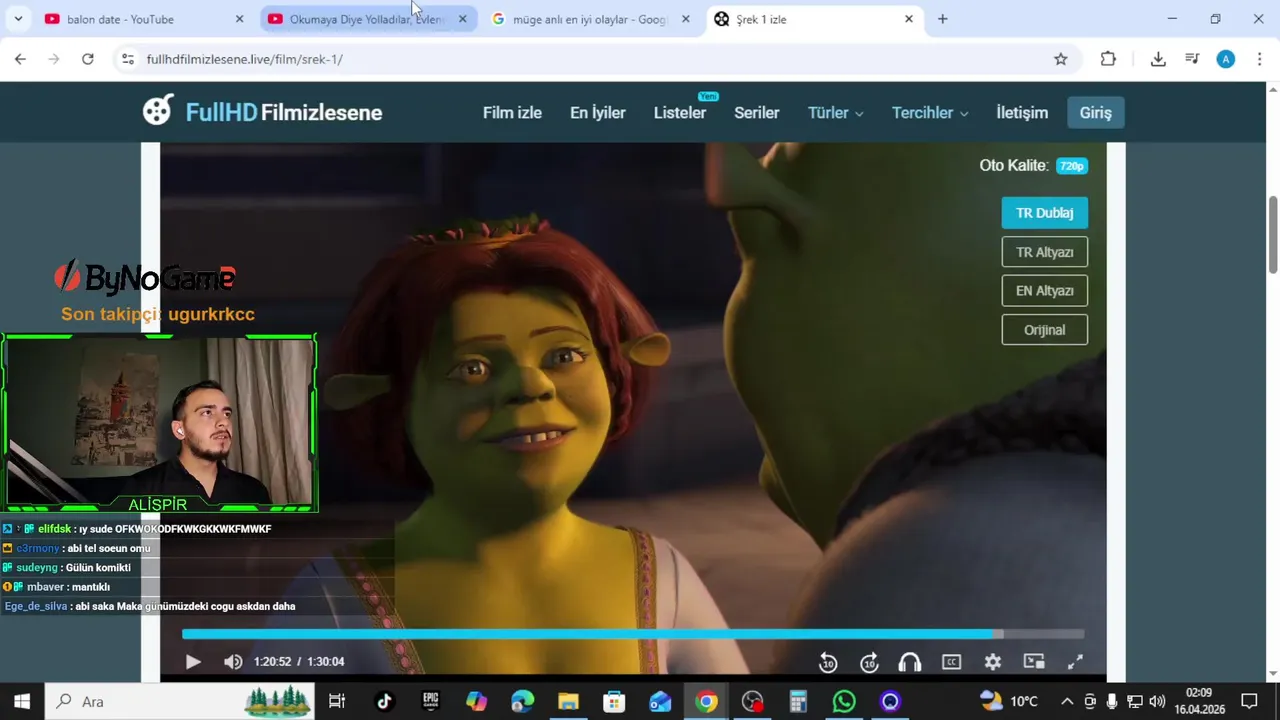1280x720 pixels.
Task: Rewind the video 10 seconds
Action: coord(828,662)
